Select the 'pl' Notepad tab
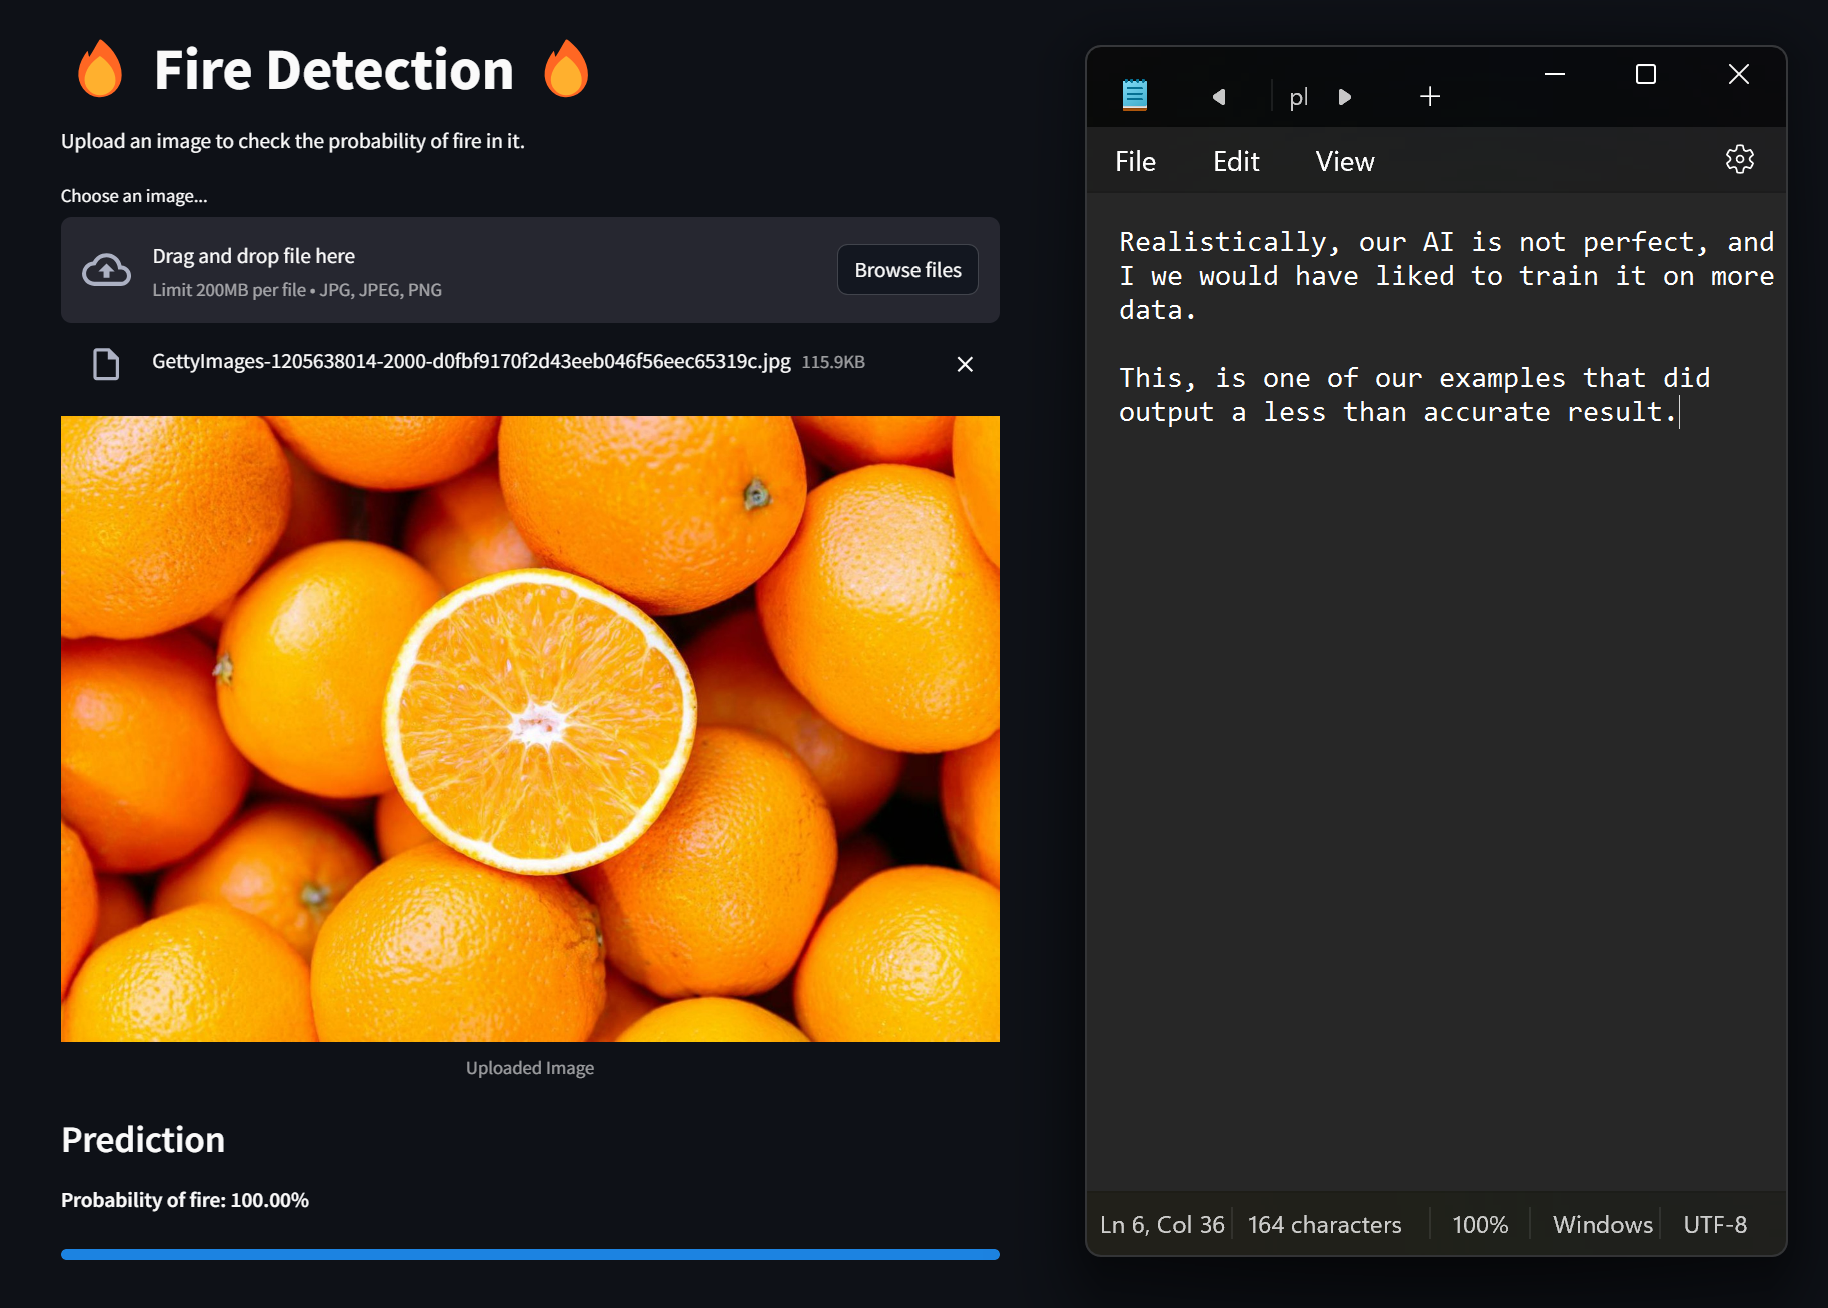The height and width of the screenshot is (1308, 1828). (x=1298, y=97)
